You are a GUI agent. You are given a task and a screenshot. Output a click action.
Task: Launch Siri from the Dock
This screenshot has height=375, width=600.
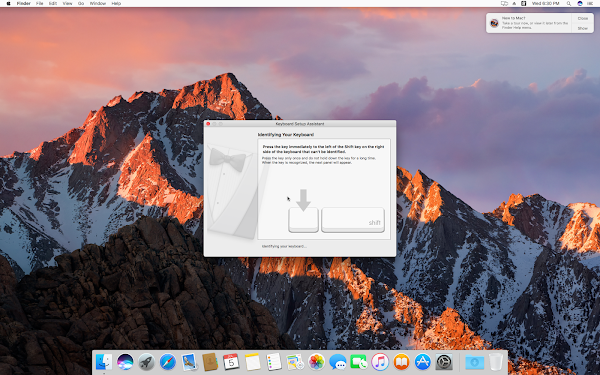tap(125, 362)
